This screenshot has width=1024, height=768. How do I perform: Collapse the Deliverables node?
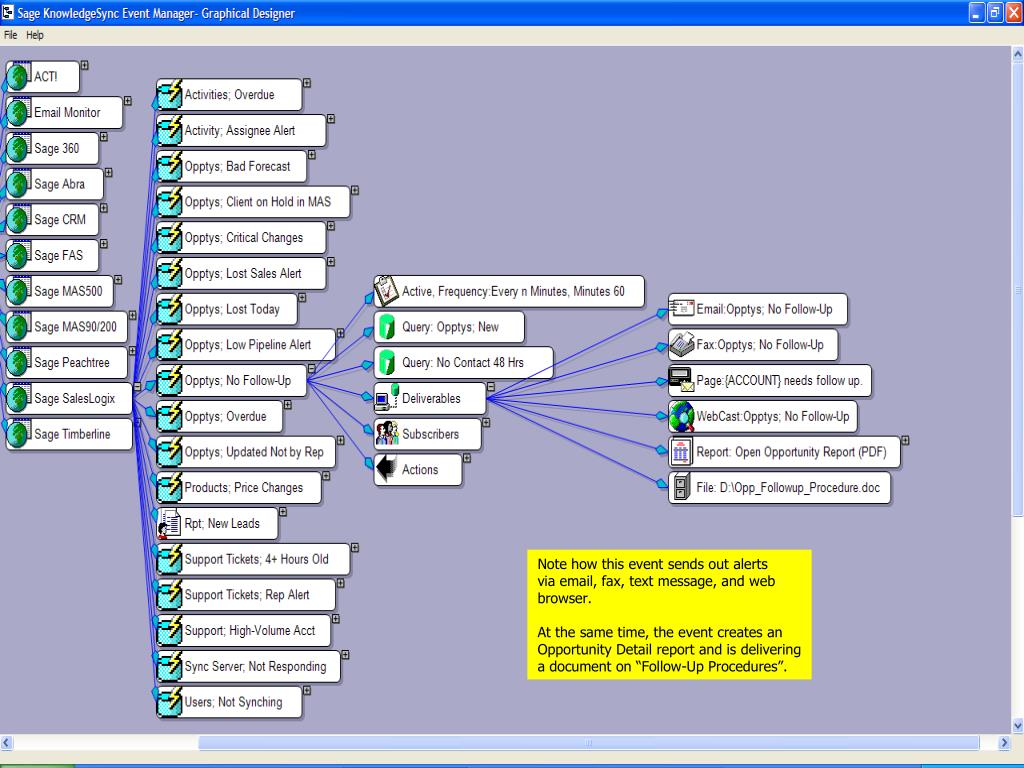coord(490,387)
